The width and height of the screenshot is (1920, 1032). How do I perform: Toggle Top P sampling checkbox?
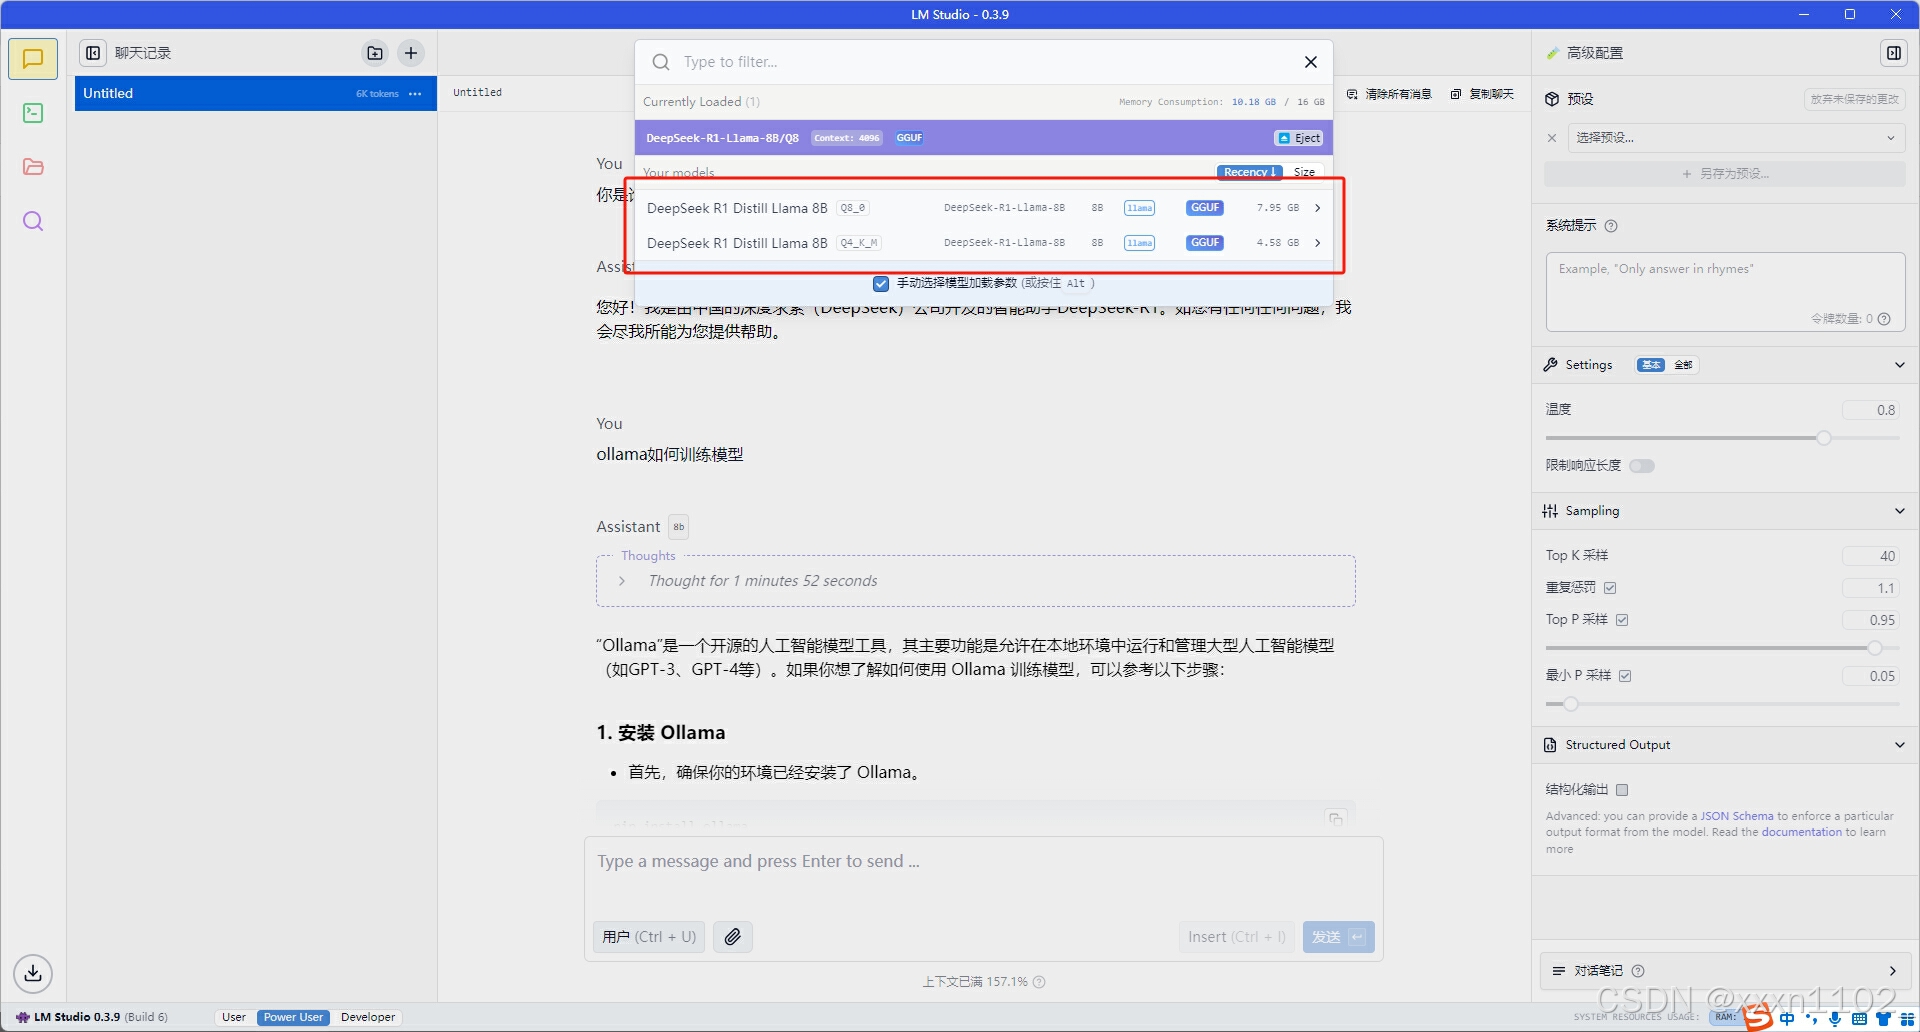click(1622, 620)
